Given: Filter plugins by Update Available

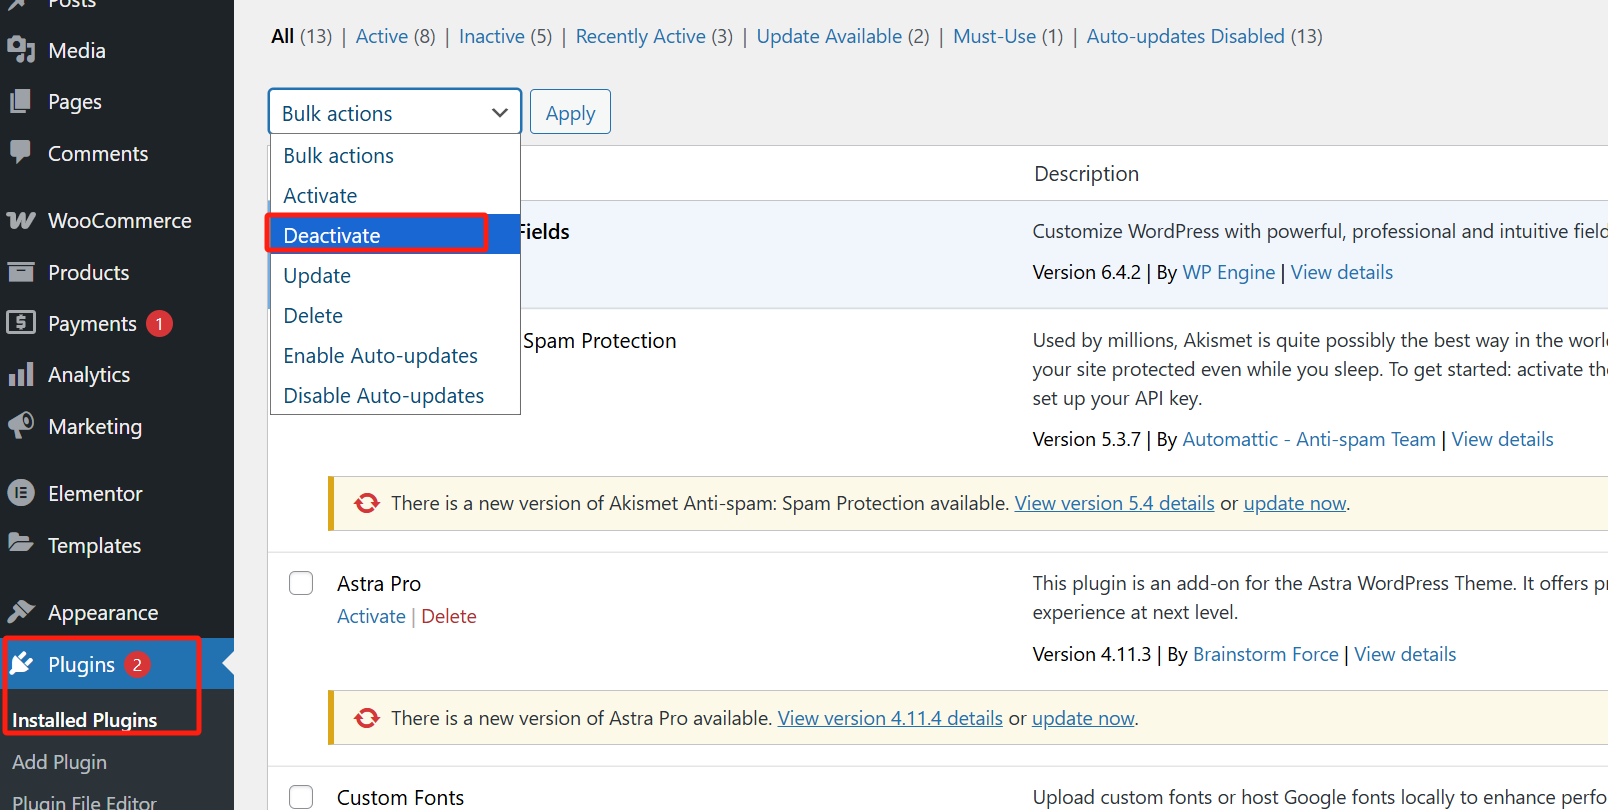Looking at the screenshot, I should point(829,36).
